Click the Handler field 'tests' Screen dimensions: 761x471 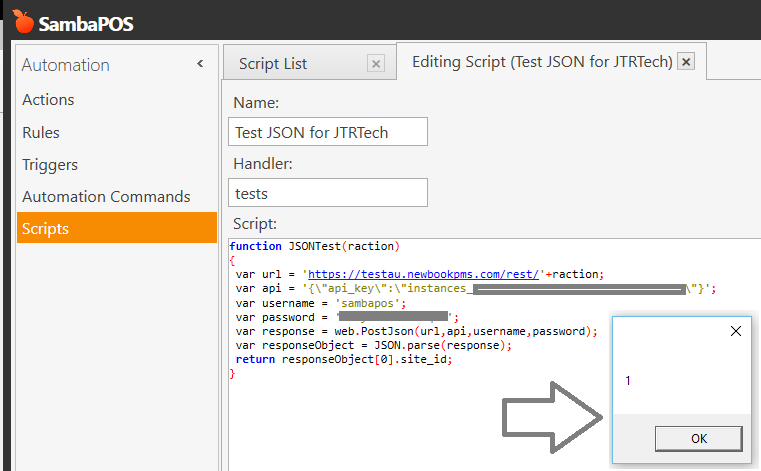point(328,193)
